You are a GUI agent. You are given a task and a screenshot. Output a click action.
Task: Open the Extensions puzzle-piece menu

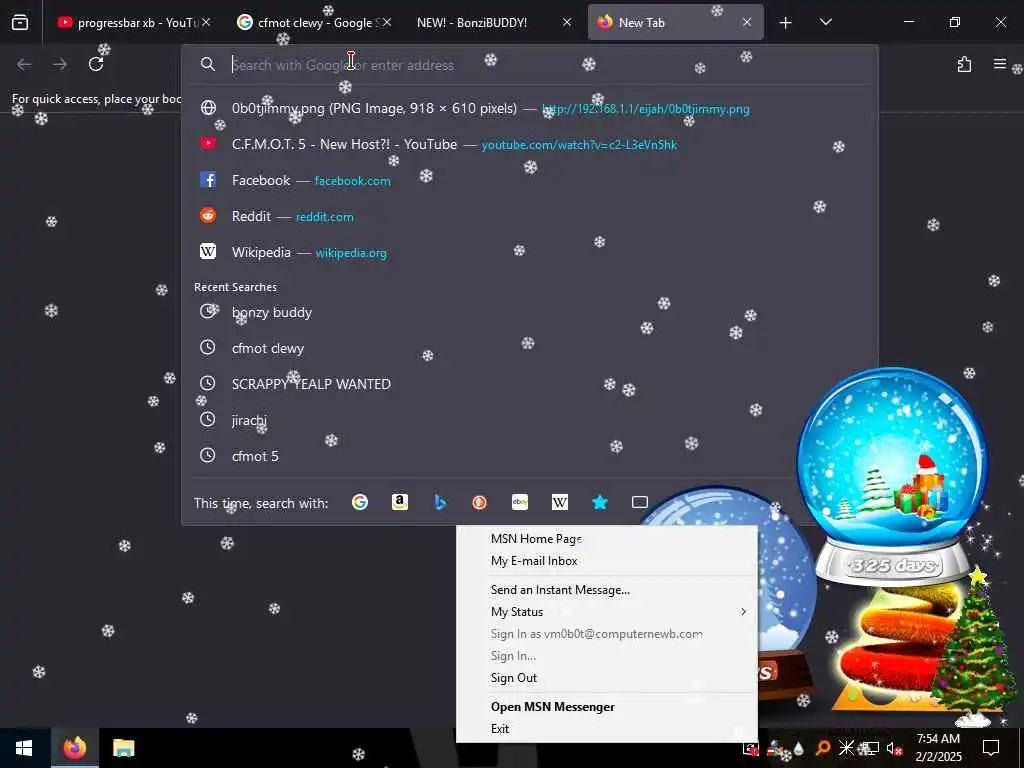point(964,64)
